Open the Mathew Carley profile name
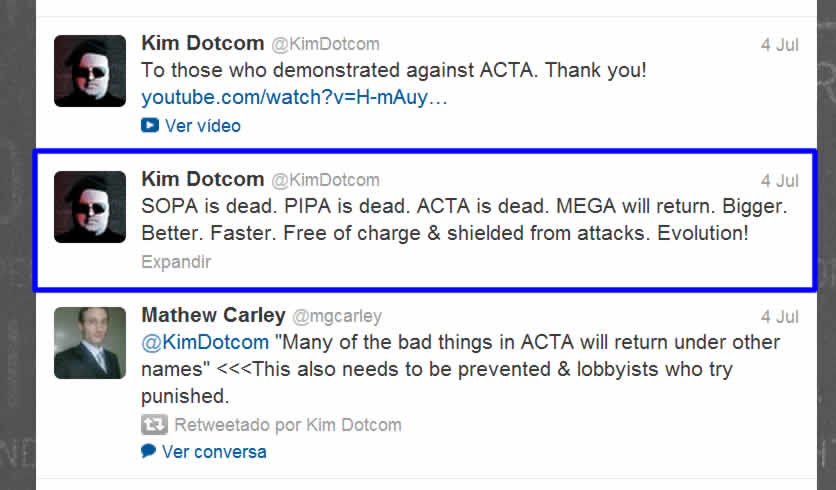This screenshot has width=836, height=490. pyautogui.click(x=213, y=316)
